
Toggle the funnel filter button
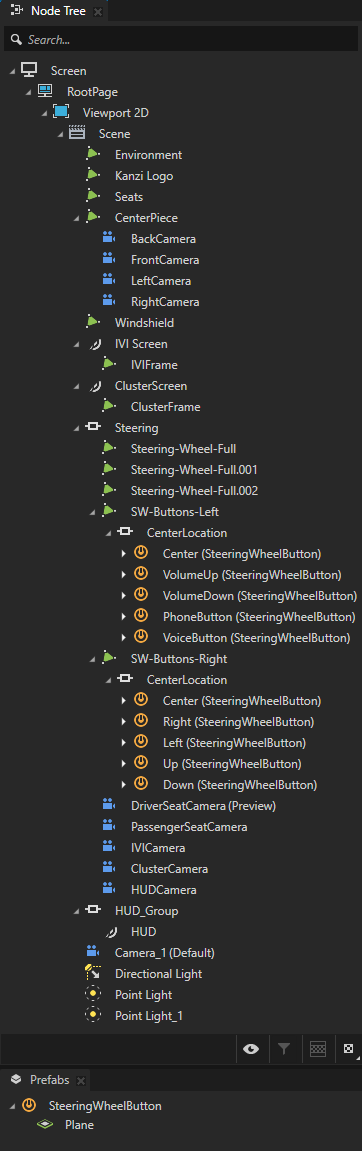tap(284, 1049)
